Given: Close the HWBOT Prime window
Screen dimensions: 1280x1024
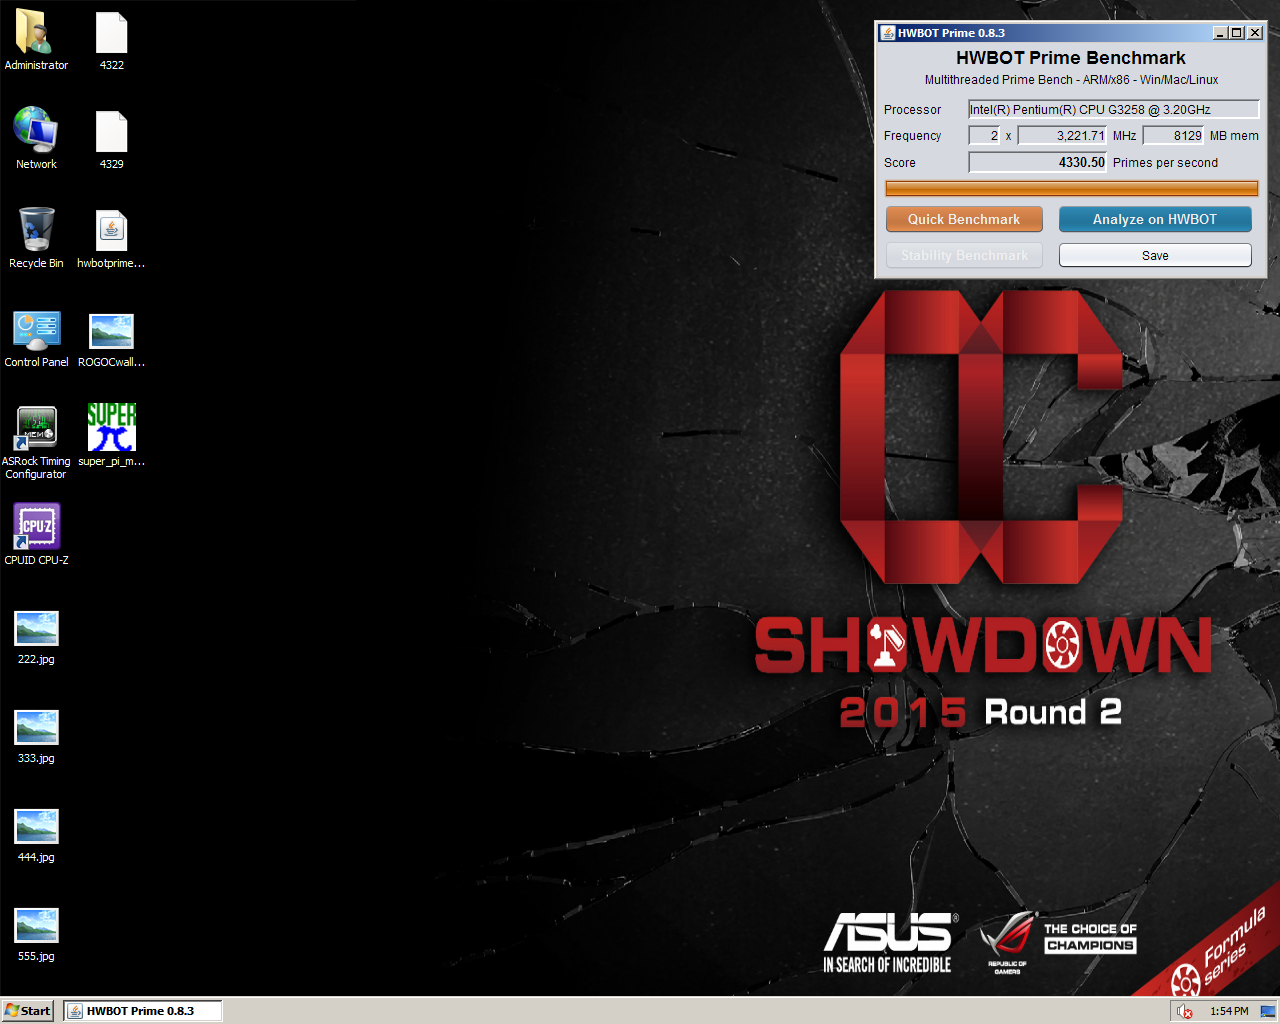Looking at the screenshot, I should pyautogui.click(x=1255, y=33).
